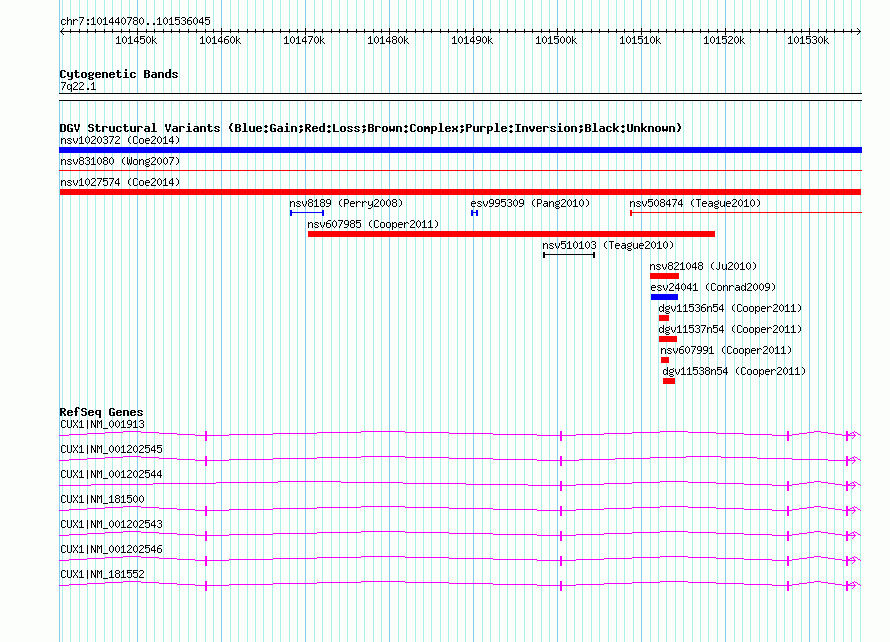Click the CUX1|NM_001202544 transcript label
The width and height of the screenshot is (890, 642).
111,475
